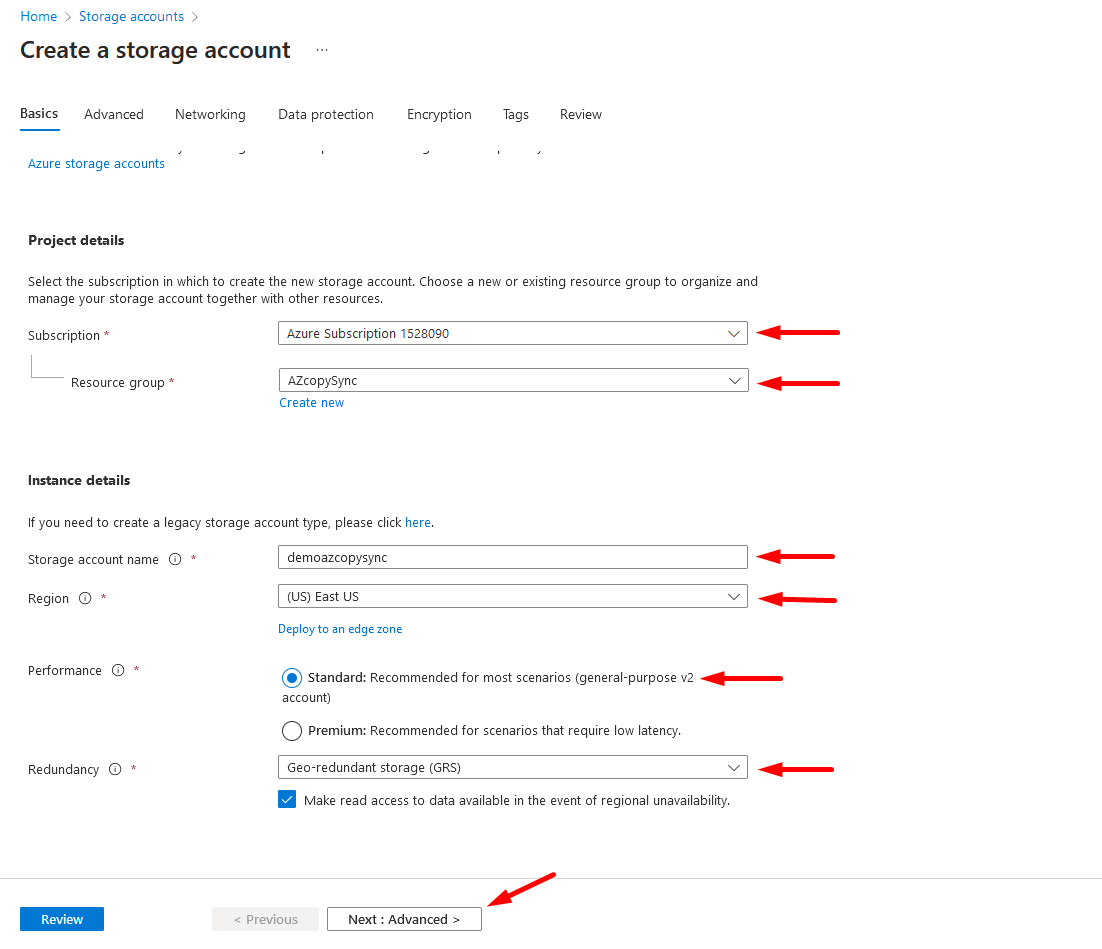The width and height of the screenshot is (1102, 949).
Task: Click the Create new resource group link
Action: (311, 402)
